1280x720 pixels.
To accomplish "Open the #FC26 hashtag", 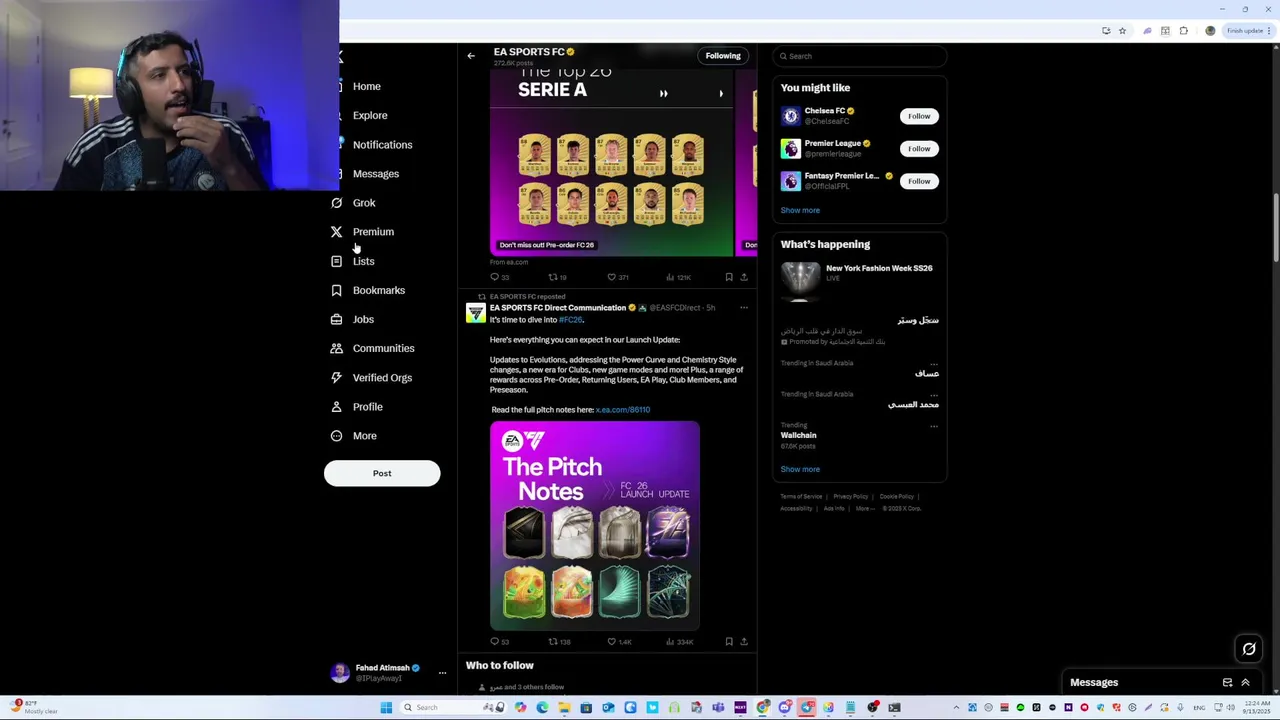I will (x=570, y=320).
